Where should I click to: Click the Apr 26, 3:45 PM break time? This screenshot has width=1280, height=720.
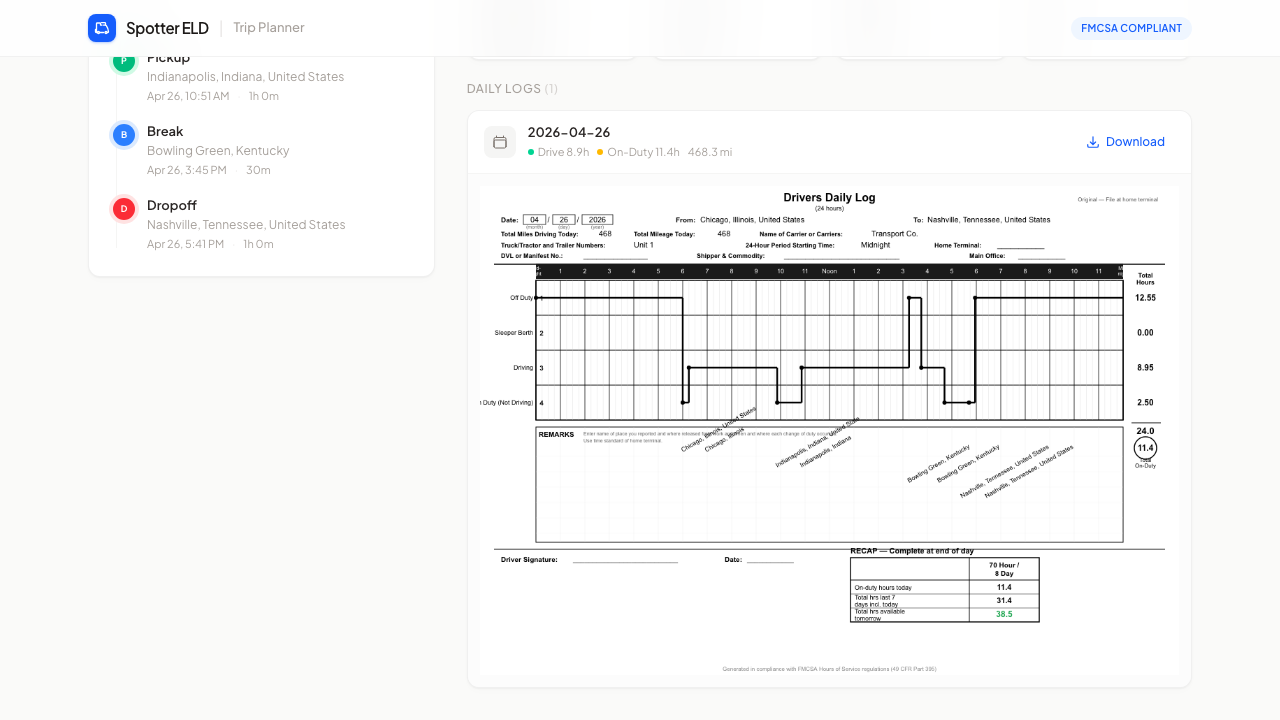pos(187,170)
